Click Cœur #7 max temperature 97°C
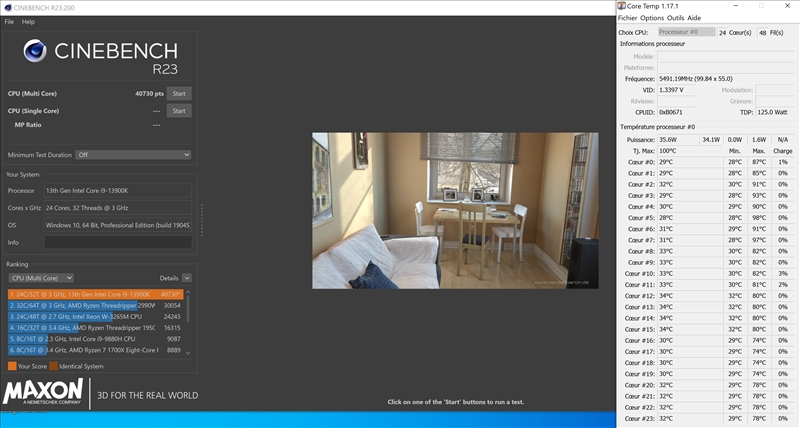This screenshot has width=800, height=428. coord(759,240)
